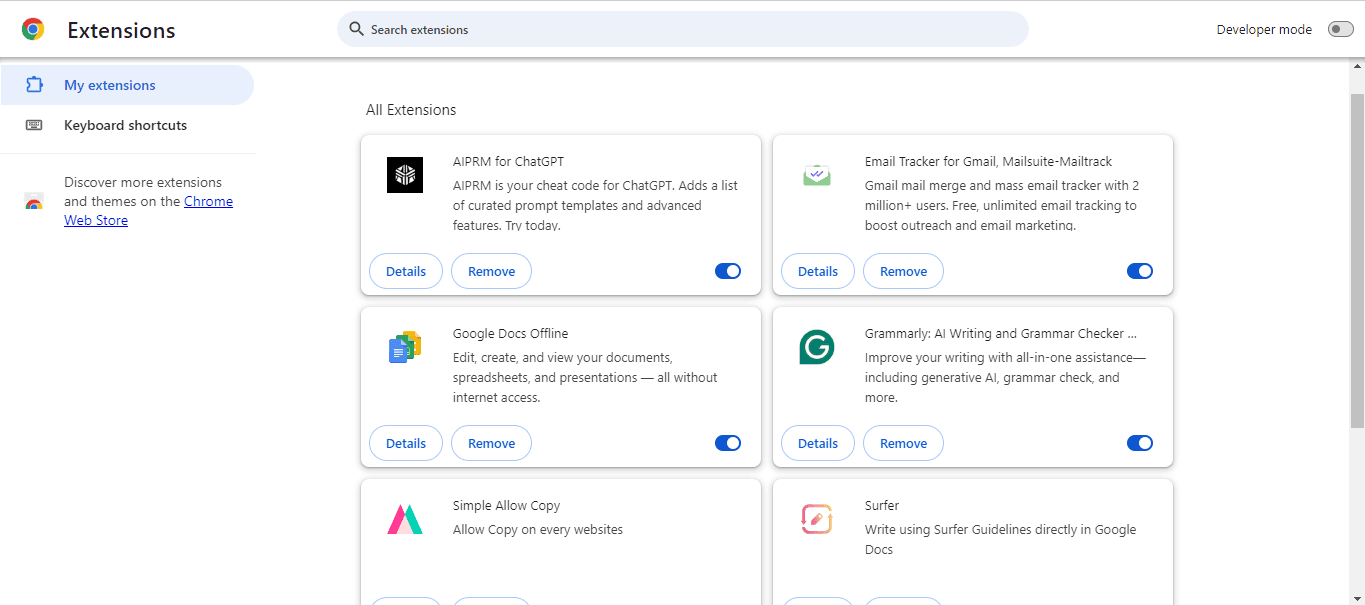This screenshot has height=605, width=1365.
Task: Open the My extensions section
Action: [x=110, y=86]
